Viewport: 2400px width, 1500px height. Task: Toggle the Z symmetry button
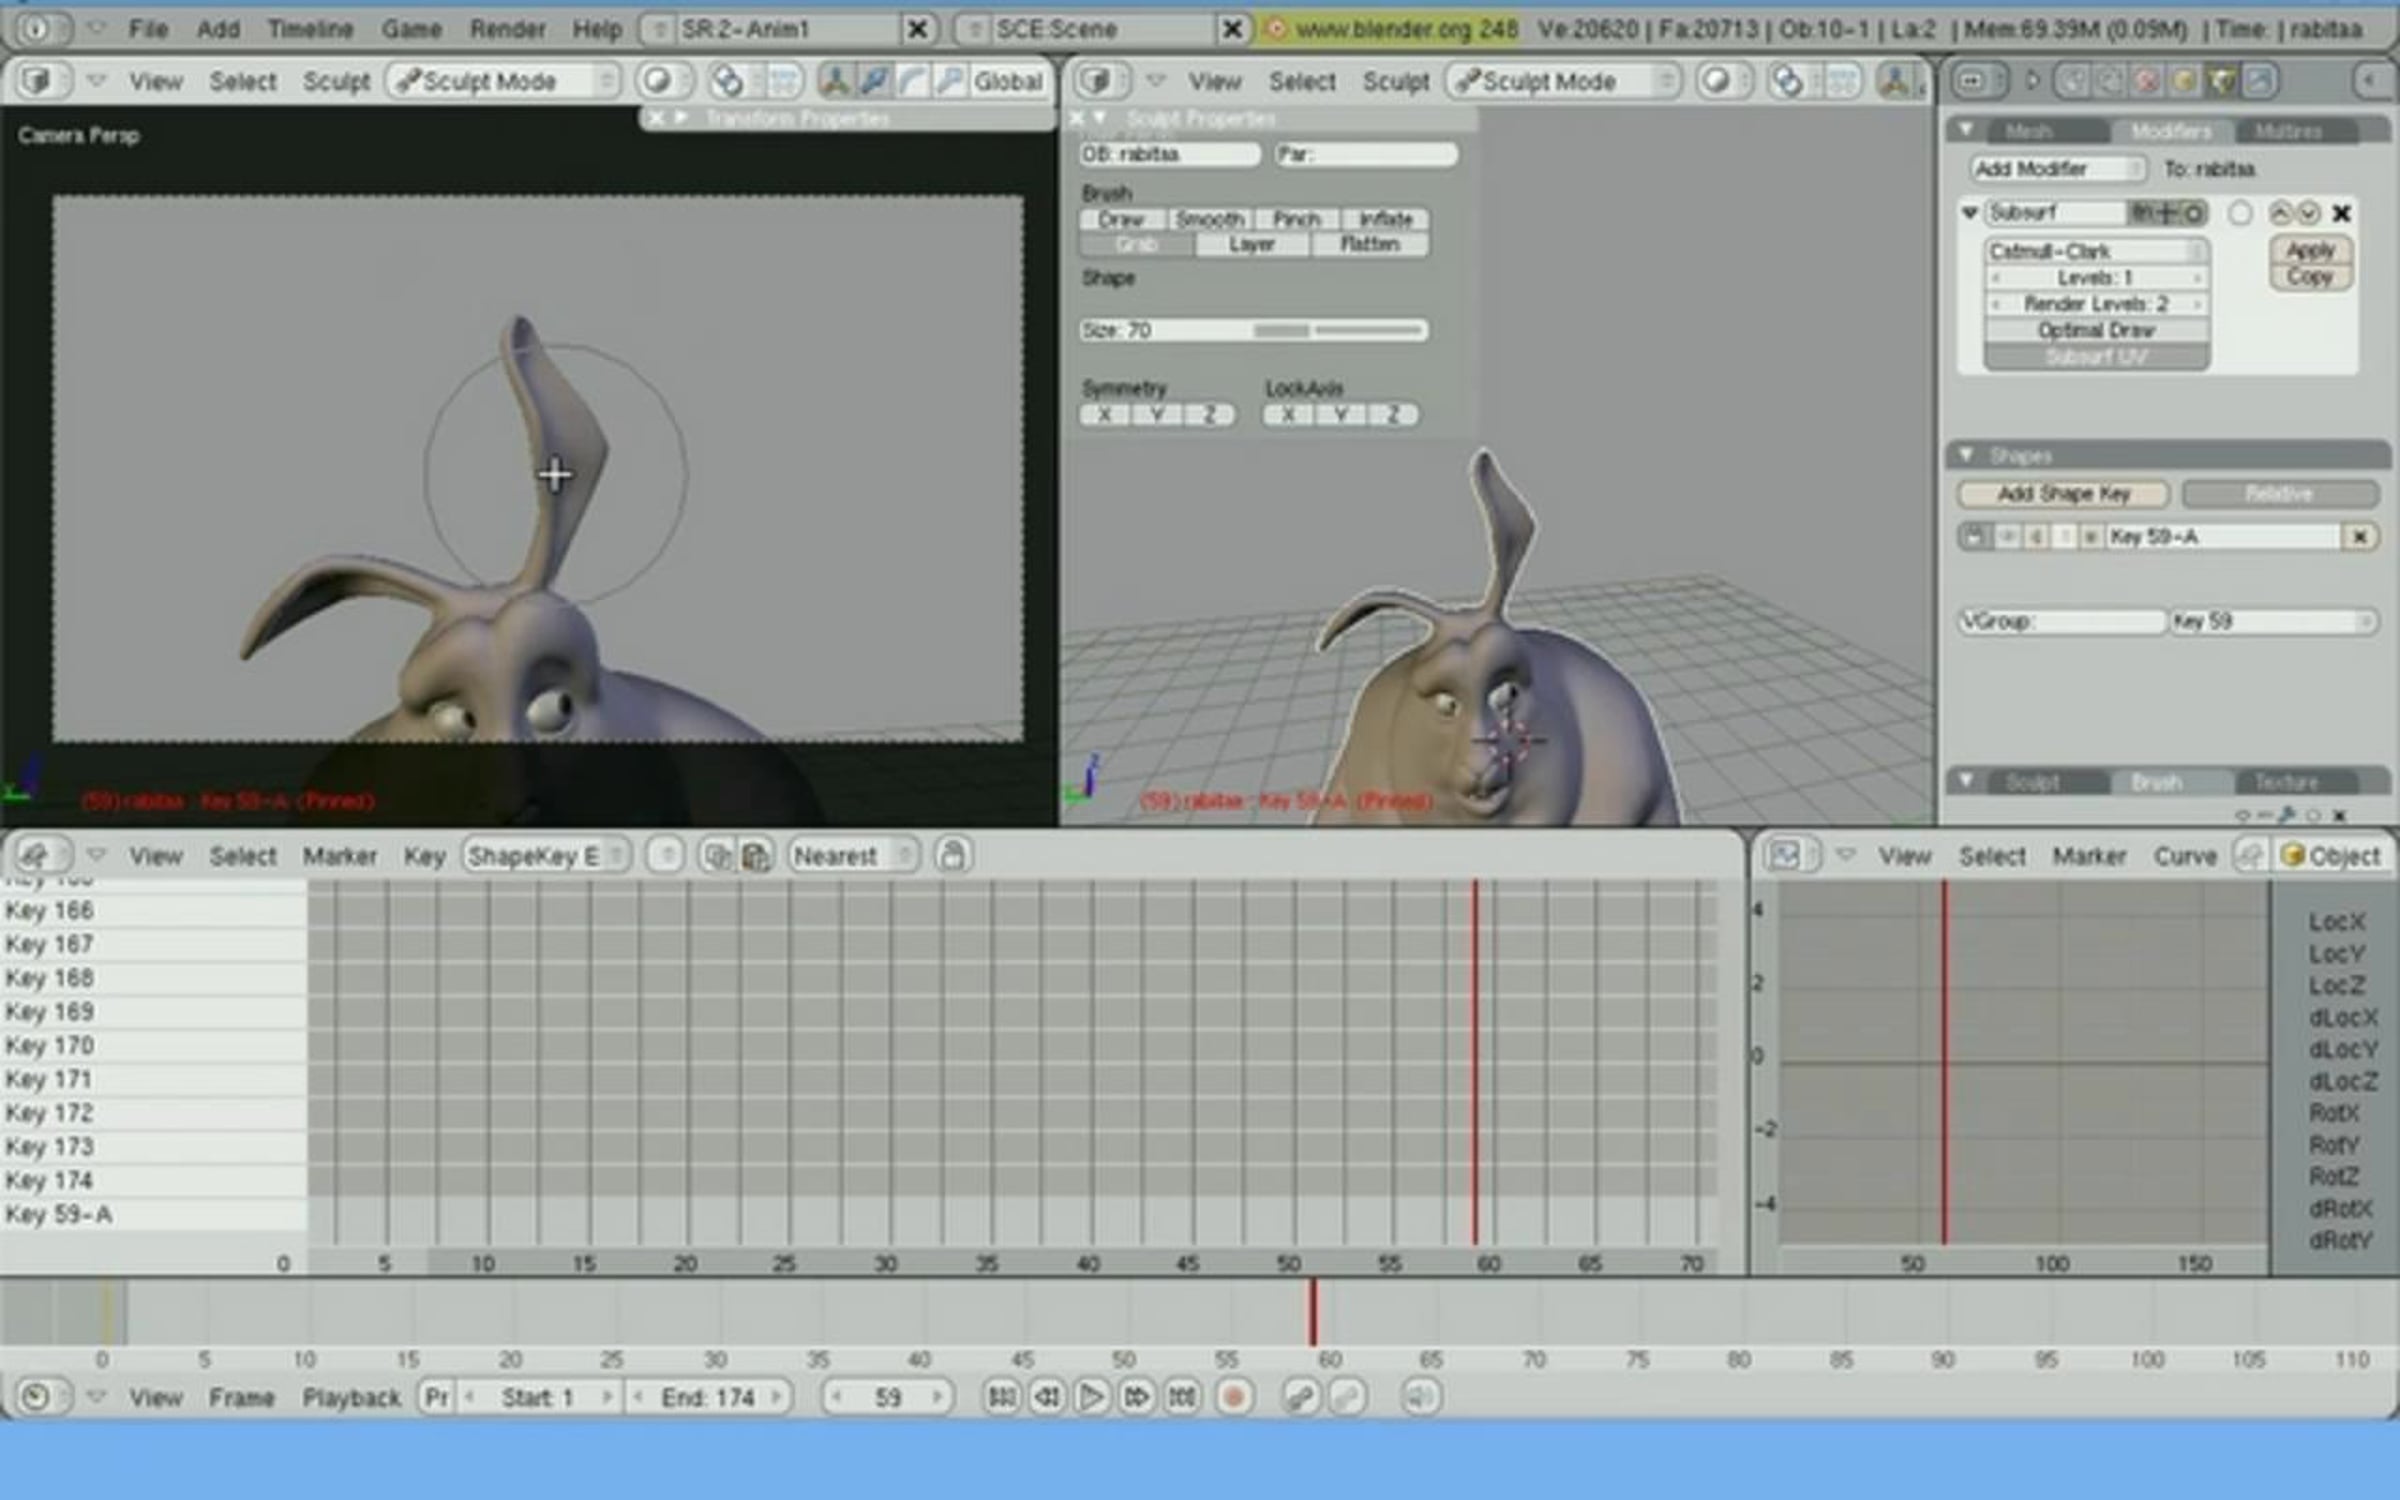click(x=1209, y=415)
